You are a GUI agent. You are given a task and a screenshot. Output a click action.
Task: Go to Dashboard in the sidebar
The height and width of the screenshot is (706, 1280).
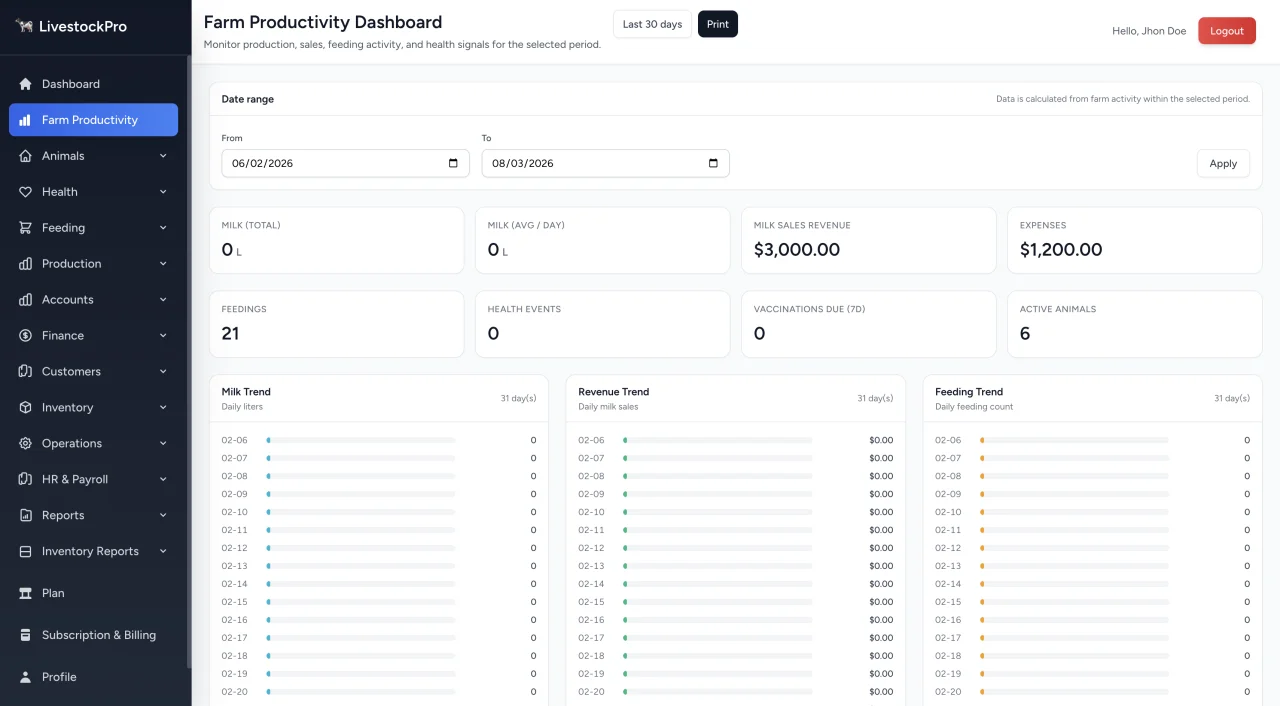pyautogui.click(x=93, y=84)
